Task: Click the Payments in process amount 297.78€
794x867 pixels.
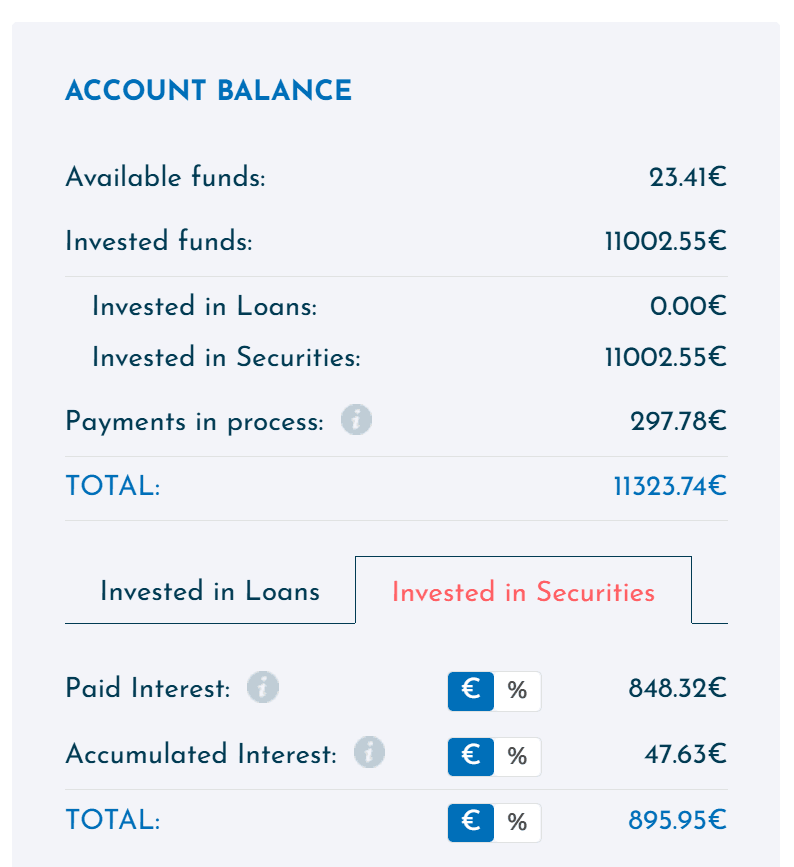Action: 678,421
